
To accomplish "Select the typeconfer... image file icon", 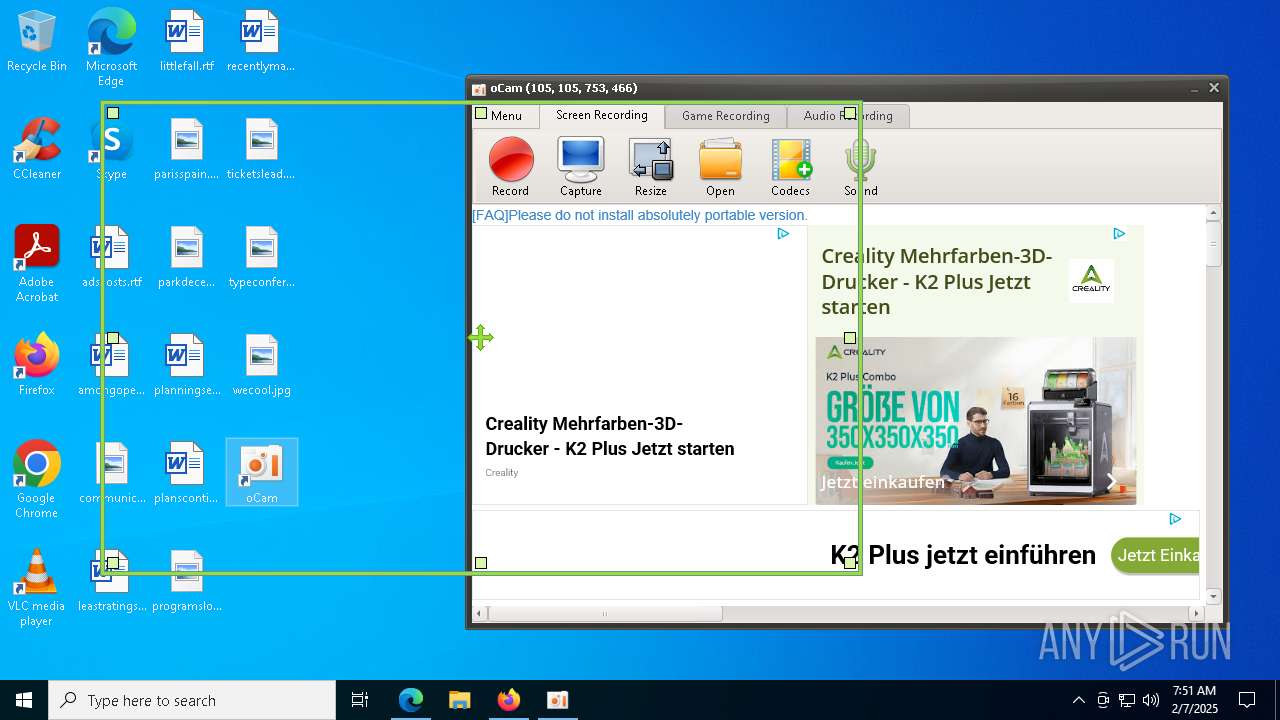I will pos(260,258).
